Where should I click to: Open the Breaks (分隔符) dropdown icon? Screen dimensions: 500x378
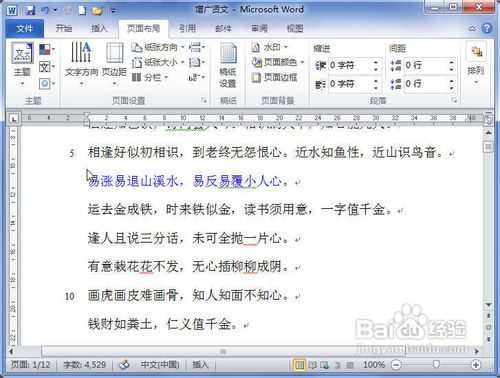[197, 47]
